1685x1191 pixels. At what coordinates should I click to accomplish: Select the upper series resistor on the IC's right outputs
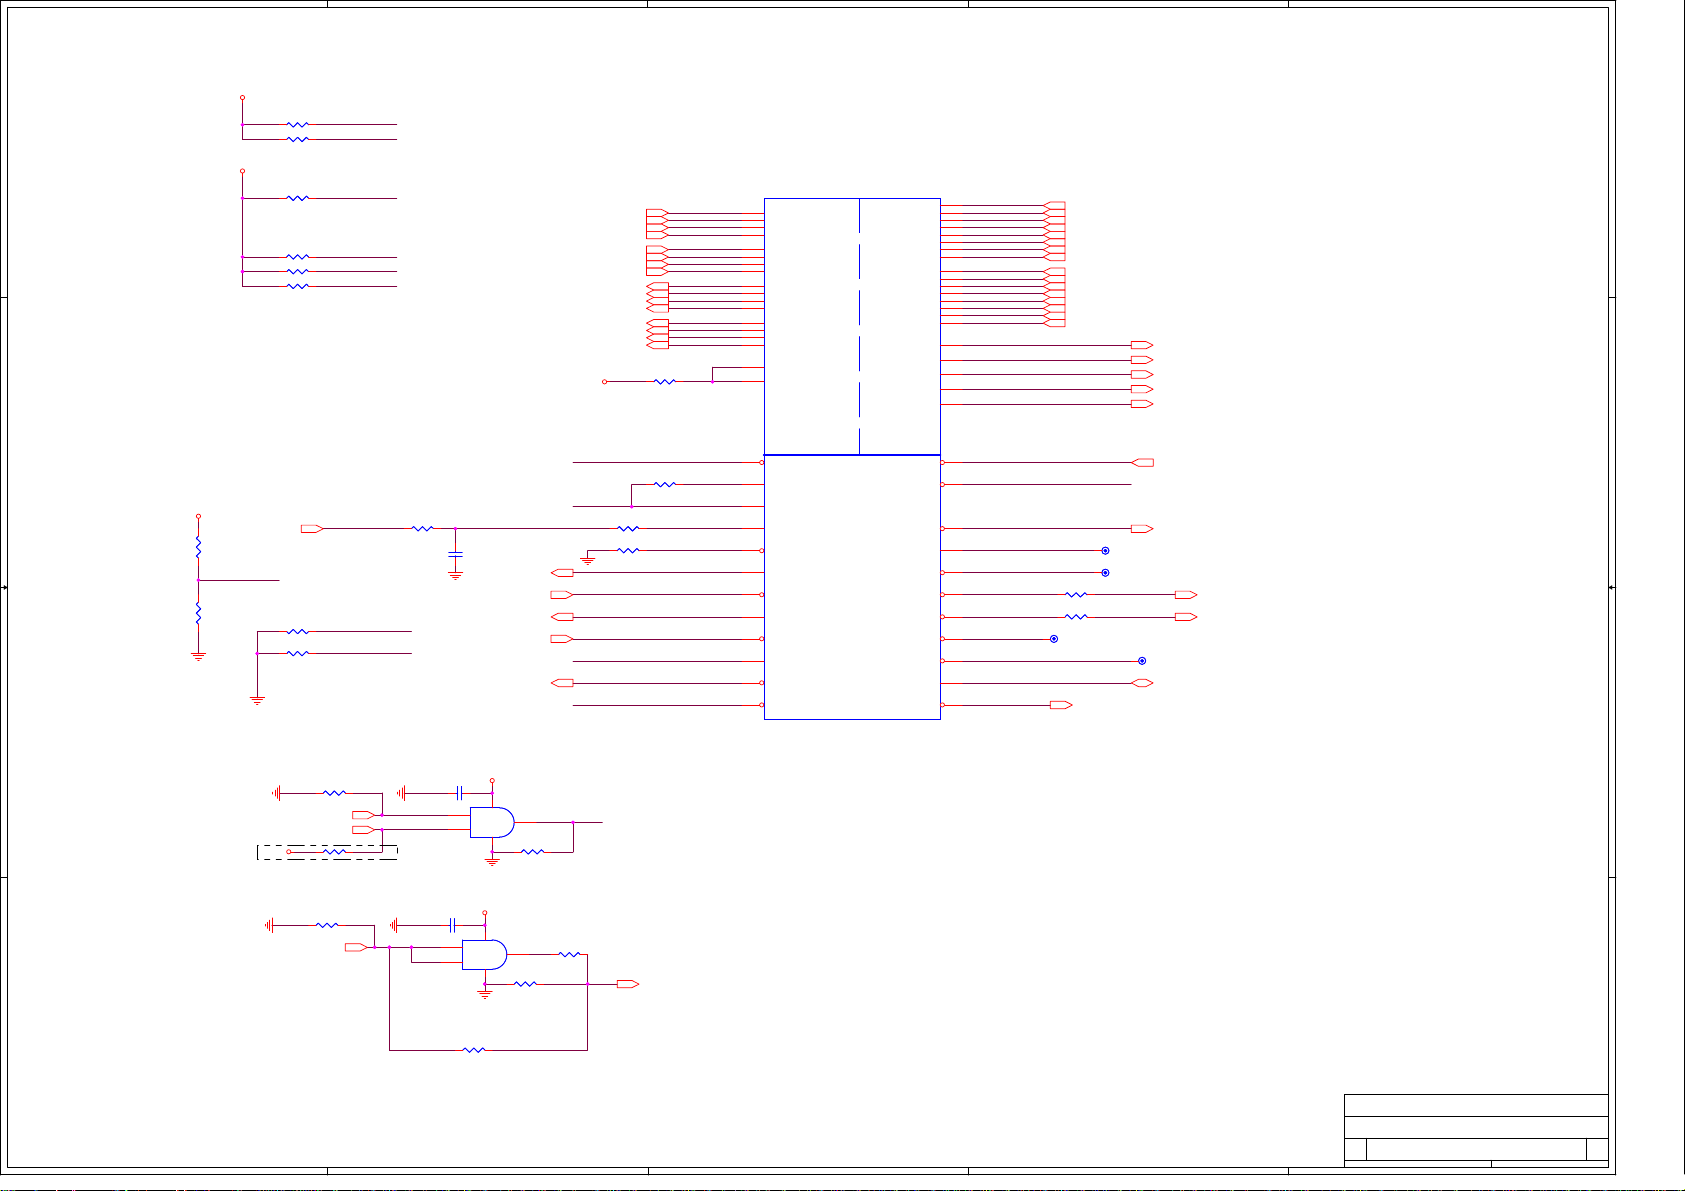pos(1076,595)
